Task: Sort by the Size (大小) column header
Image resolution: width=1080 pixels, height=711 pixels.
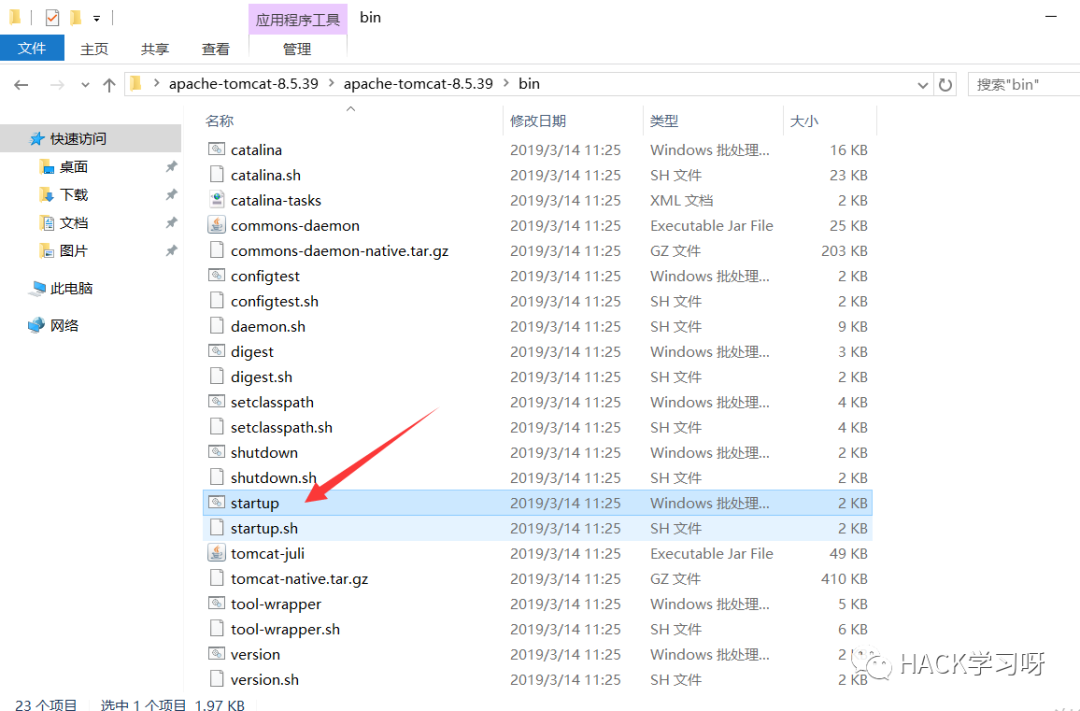Action: (x=804, y=121)
